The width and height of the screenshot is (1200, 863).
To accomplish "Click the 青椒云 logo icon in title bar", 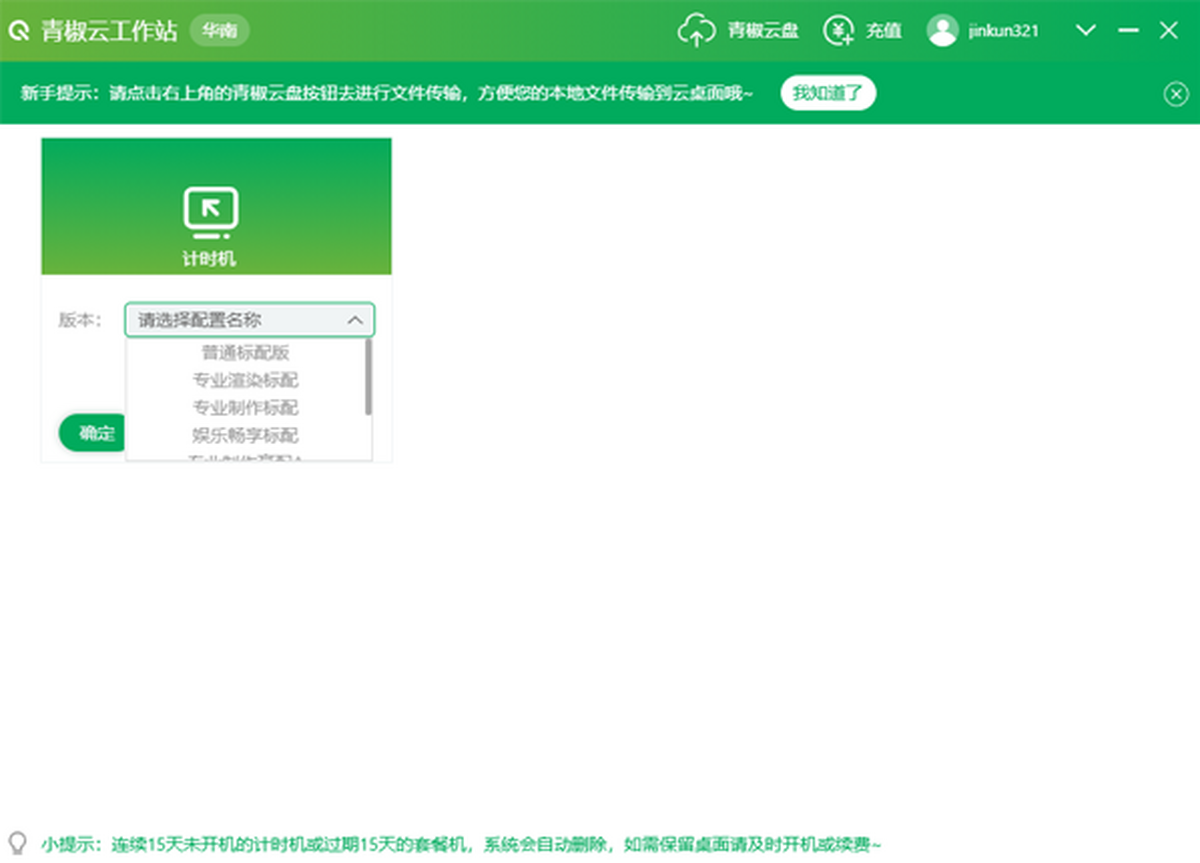I will pyautogui.click(x=18, y=31).
